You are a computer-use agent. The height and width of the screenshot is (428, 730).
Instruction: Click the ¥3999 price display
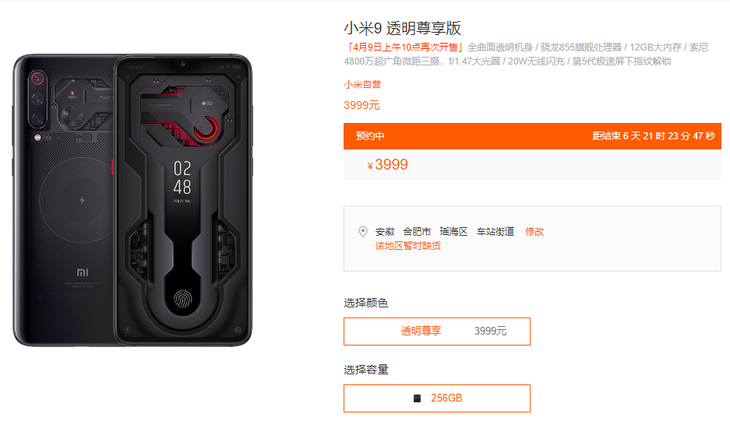[x=387, y=164]
